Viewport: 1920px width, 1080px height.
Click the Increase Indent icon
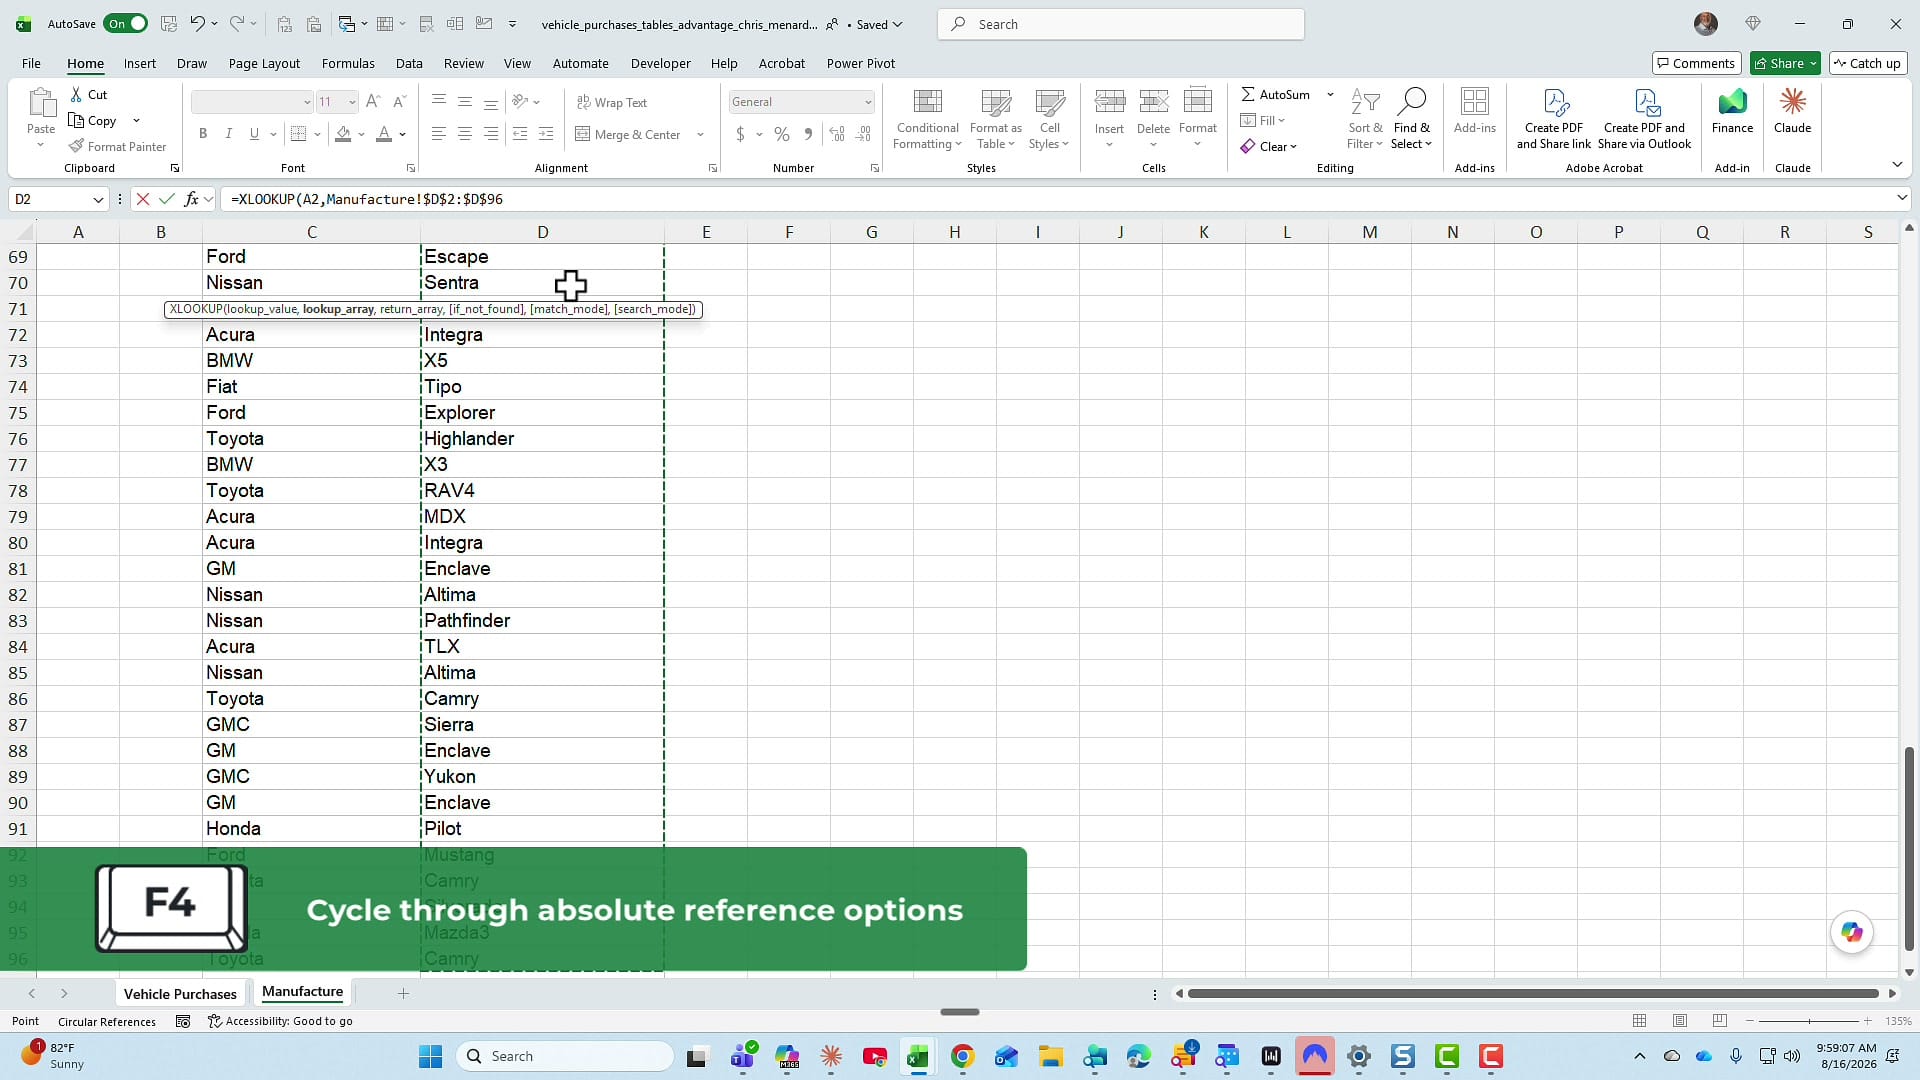546,134
